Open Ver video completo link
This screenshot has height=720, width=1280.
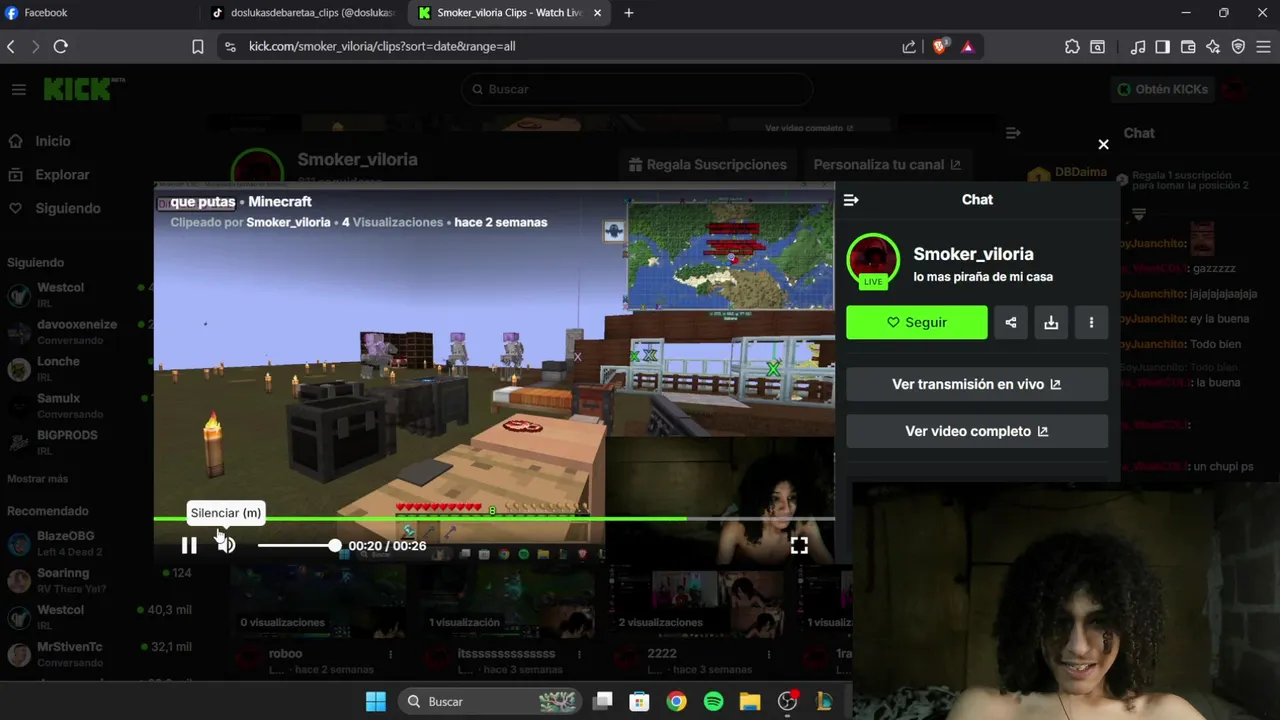977,431
